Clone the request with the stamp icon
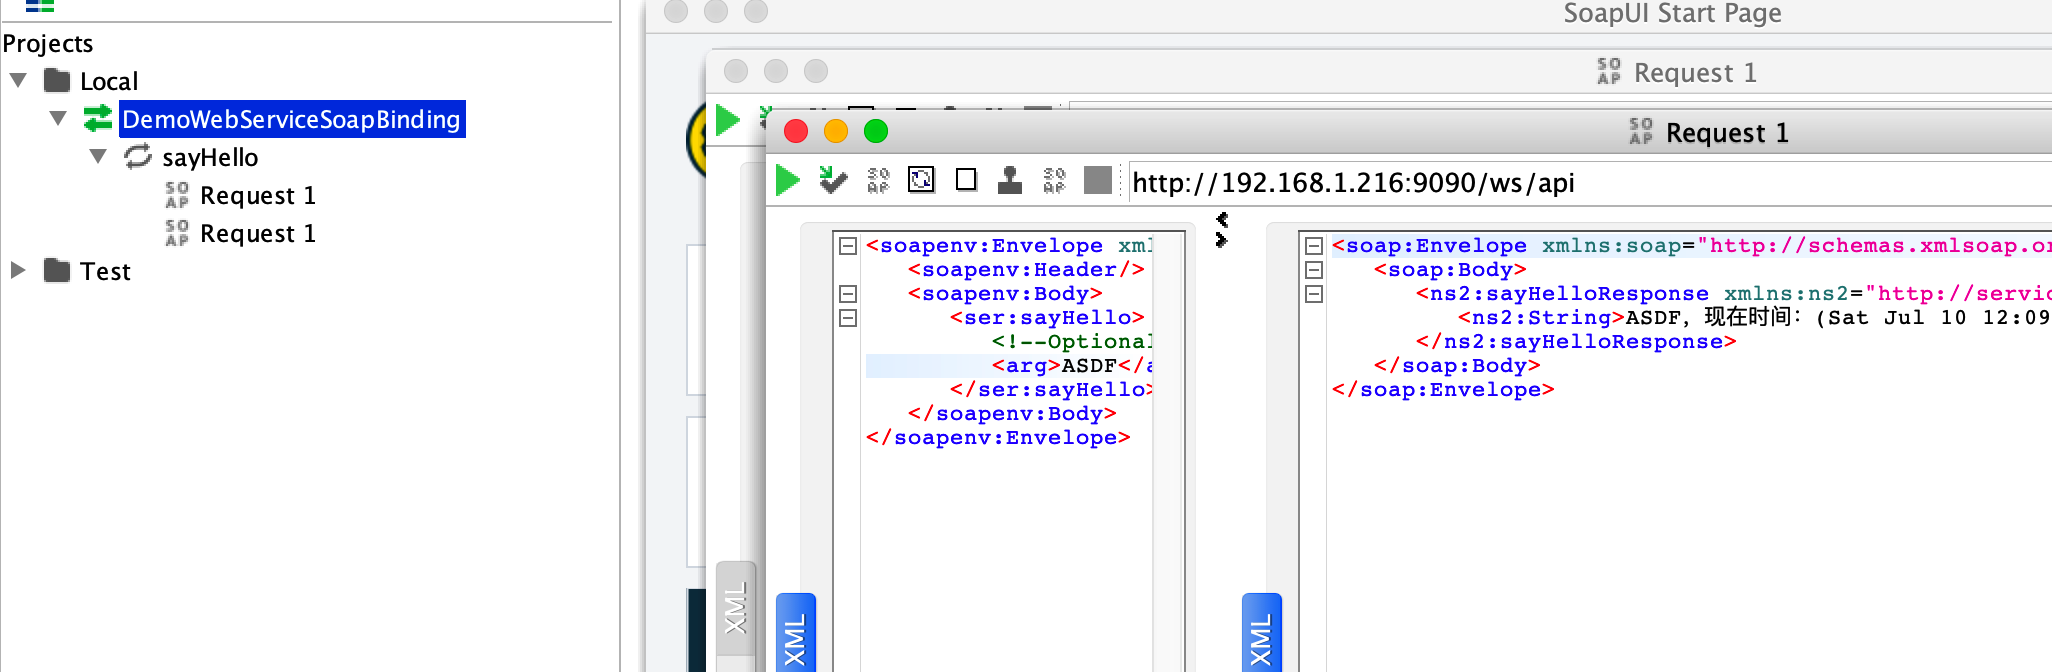This screenshot has height=672, width=2052. pos(1010,180)
